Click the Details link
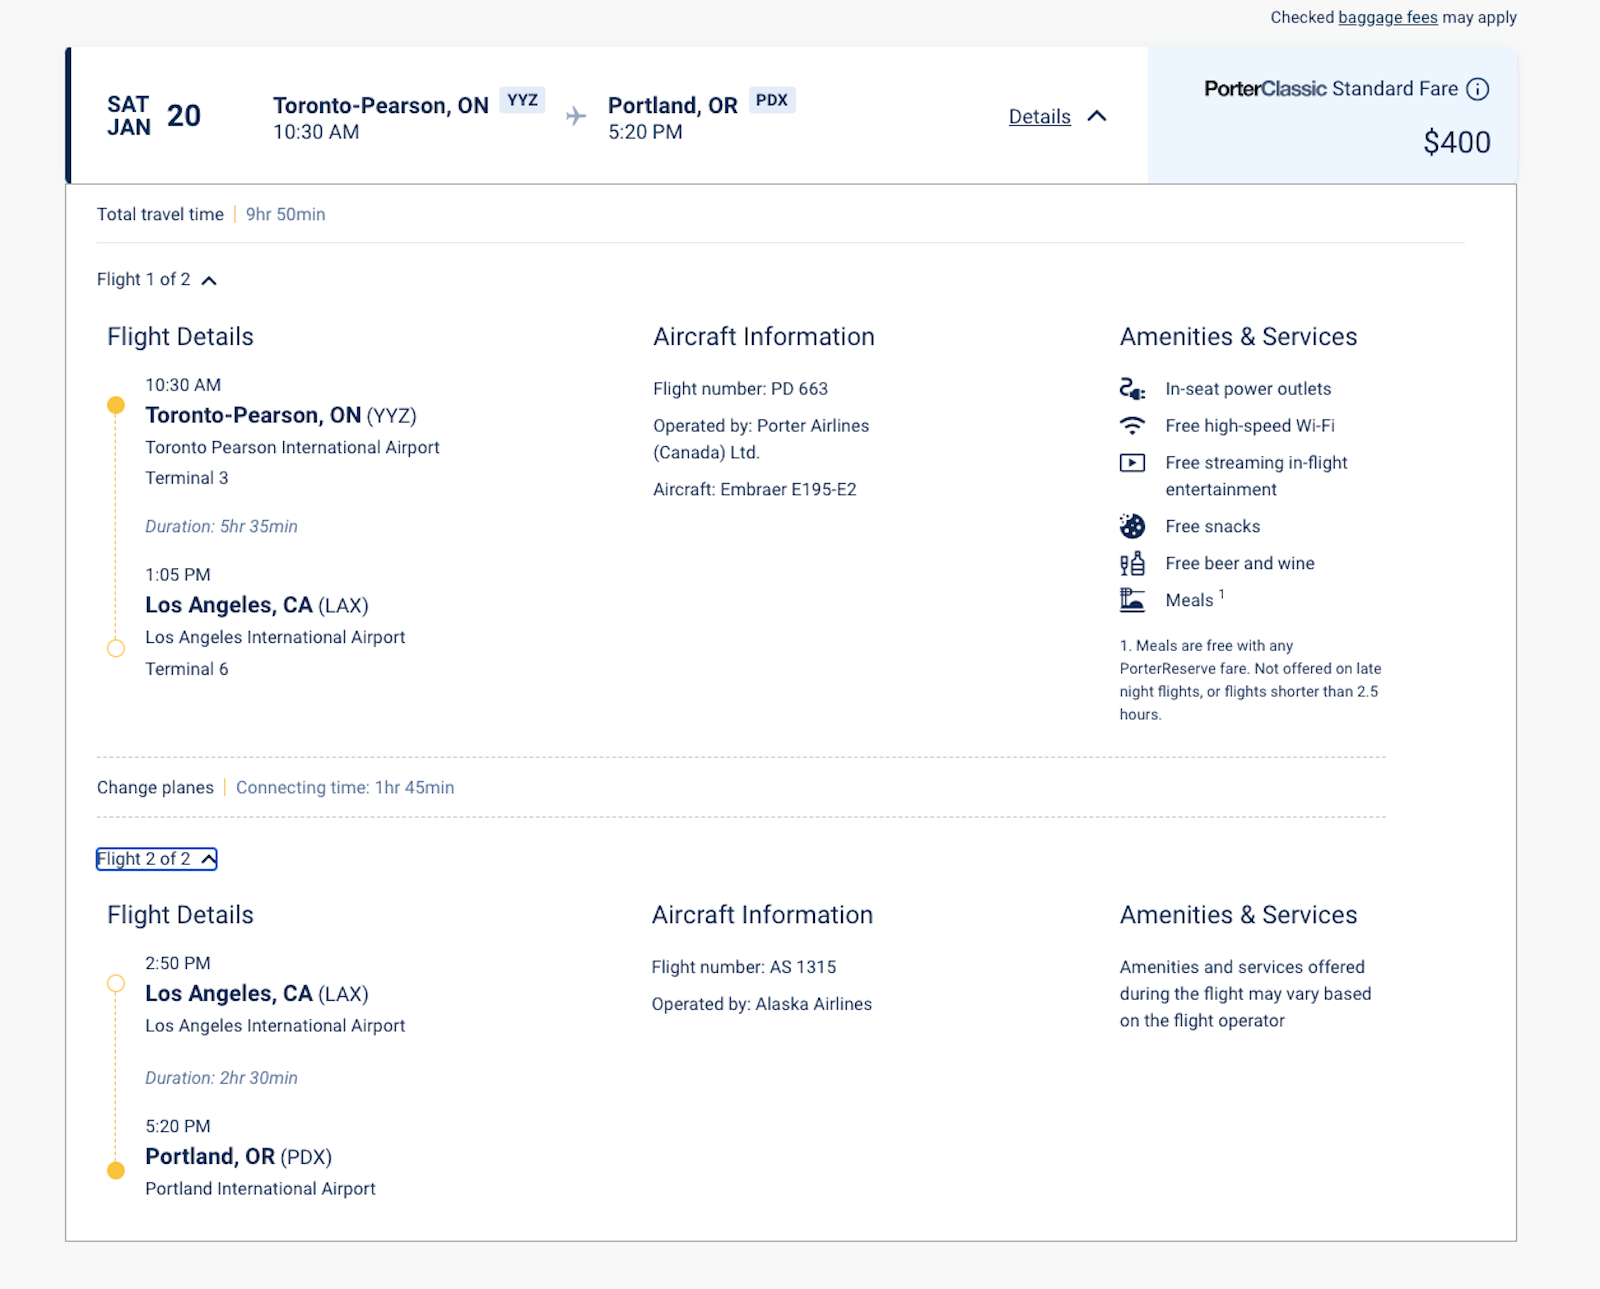 point(1038,117)
